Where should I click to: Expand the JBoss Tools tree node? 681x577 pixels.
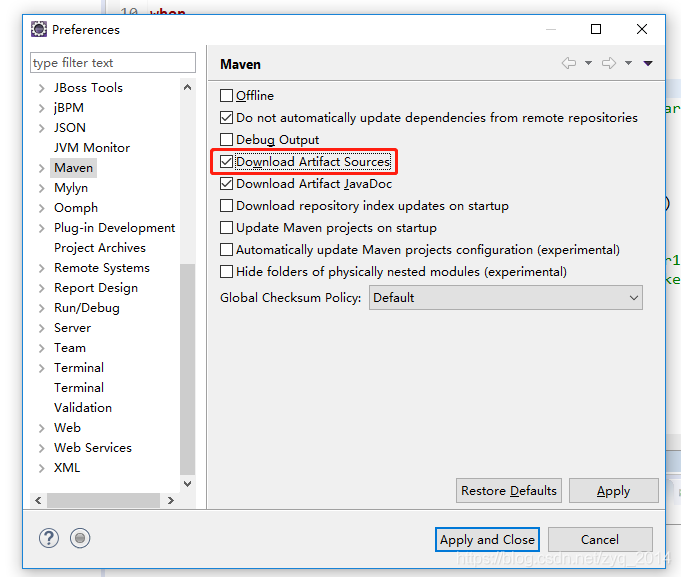42,88
